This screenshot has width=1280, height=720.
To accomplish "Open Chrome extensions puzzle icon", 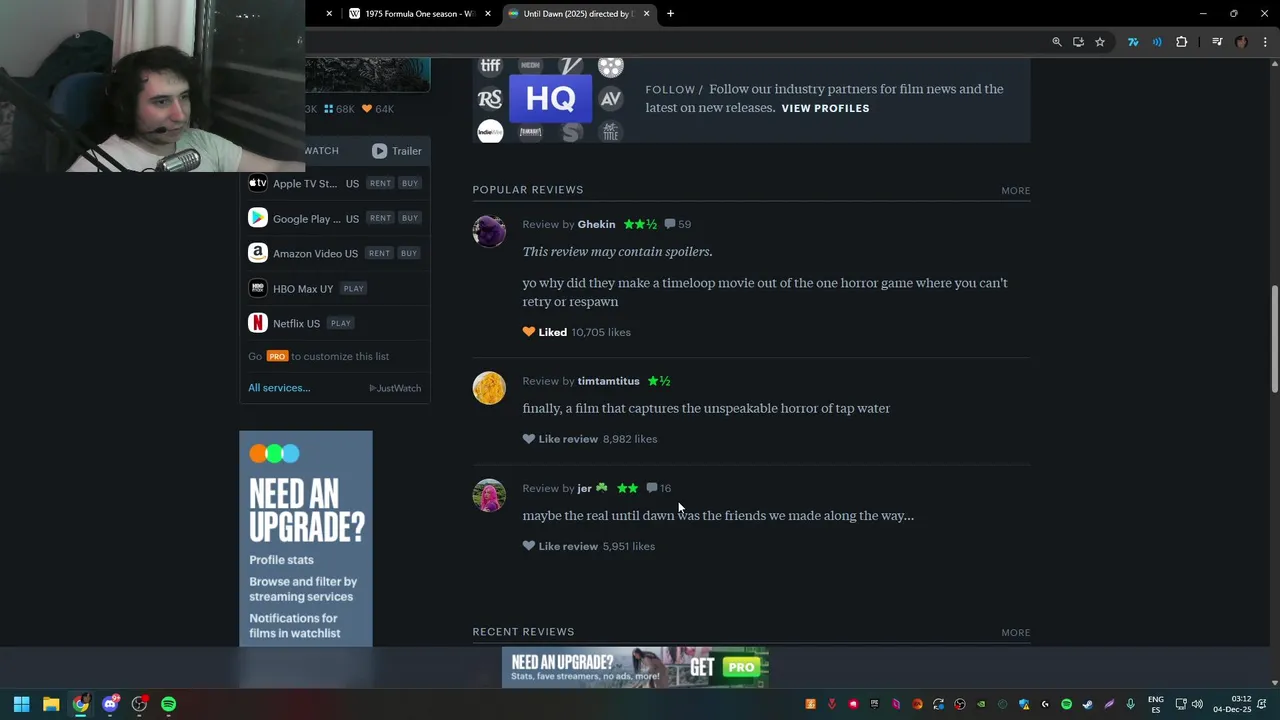I will tap(1182, 42).
